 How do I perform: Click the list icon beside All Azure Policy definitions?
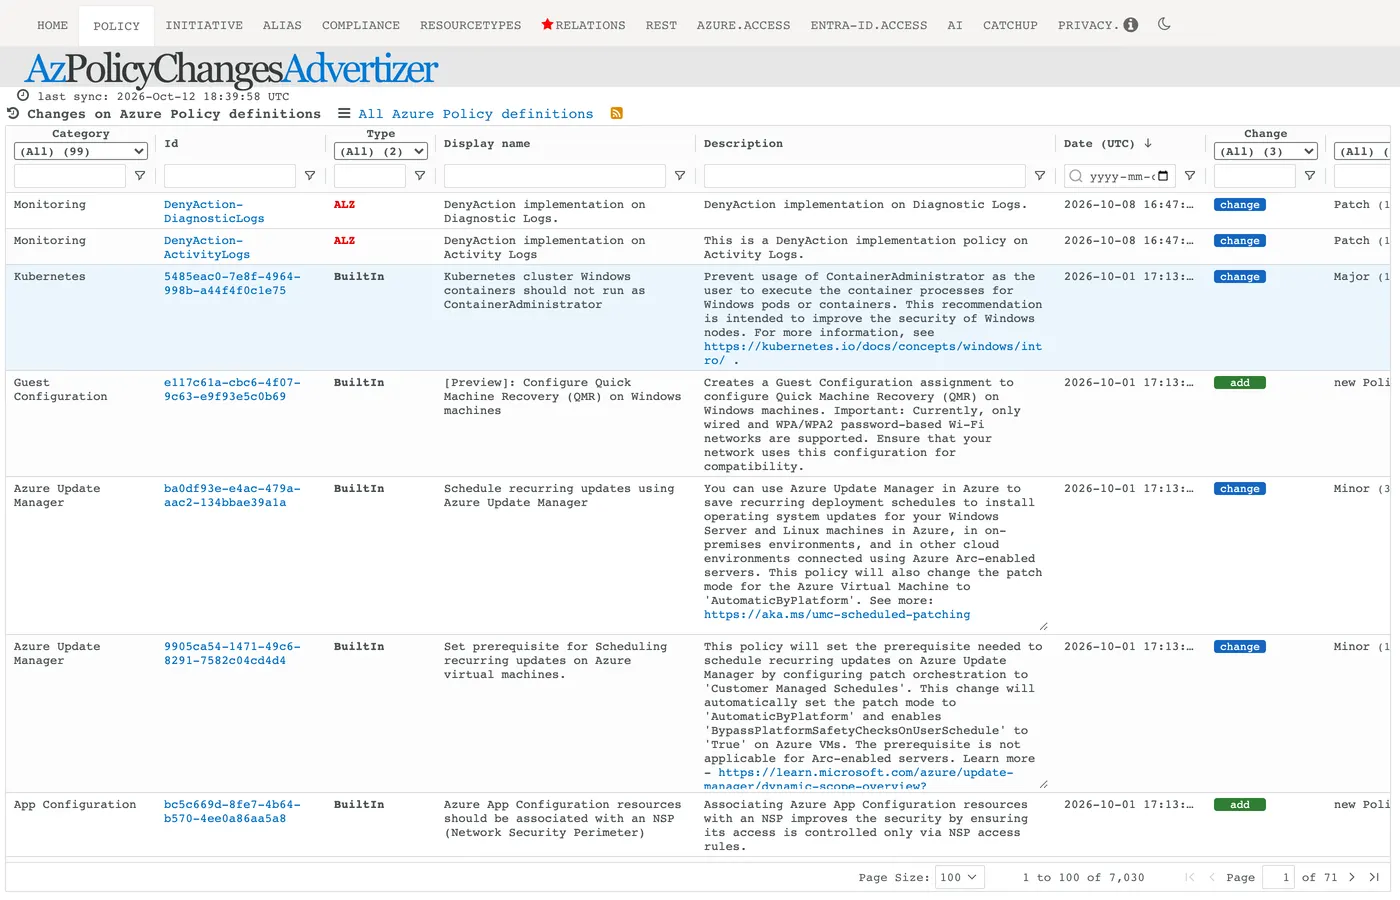pyautogui.click(x=344, y=113)
